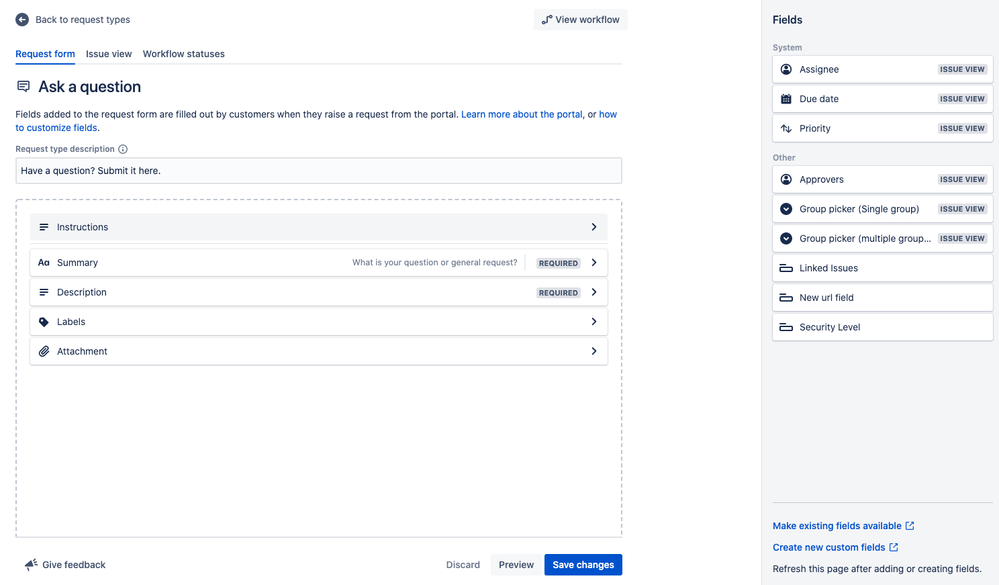Click the back arrow icon
999x585 pixels.
click(22, 20)
